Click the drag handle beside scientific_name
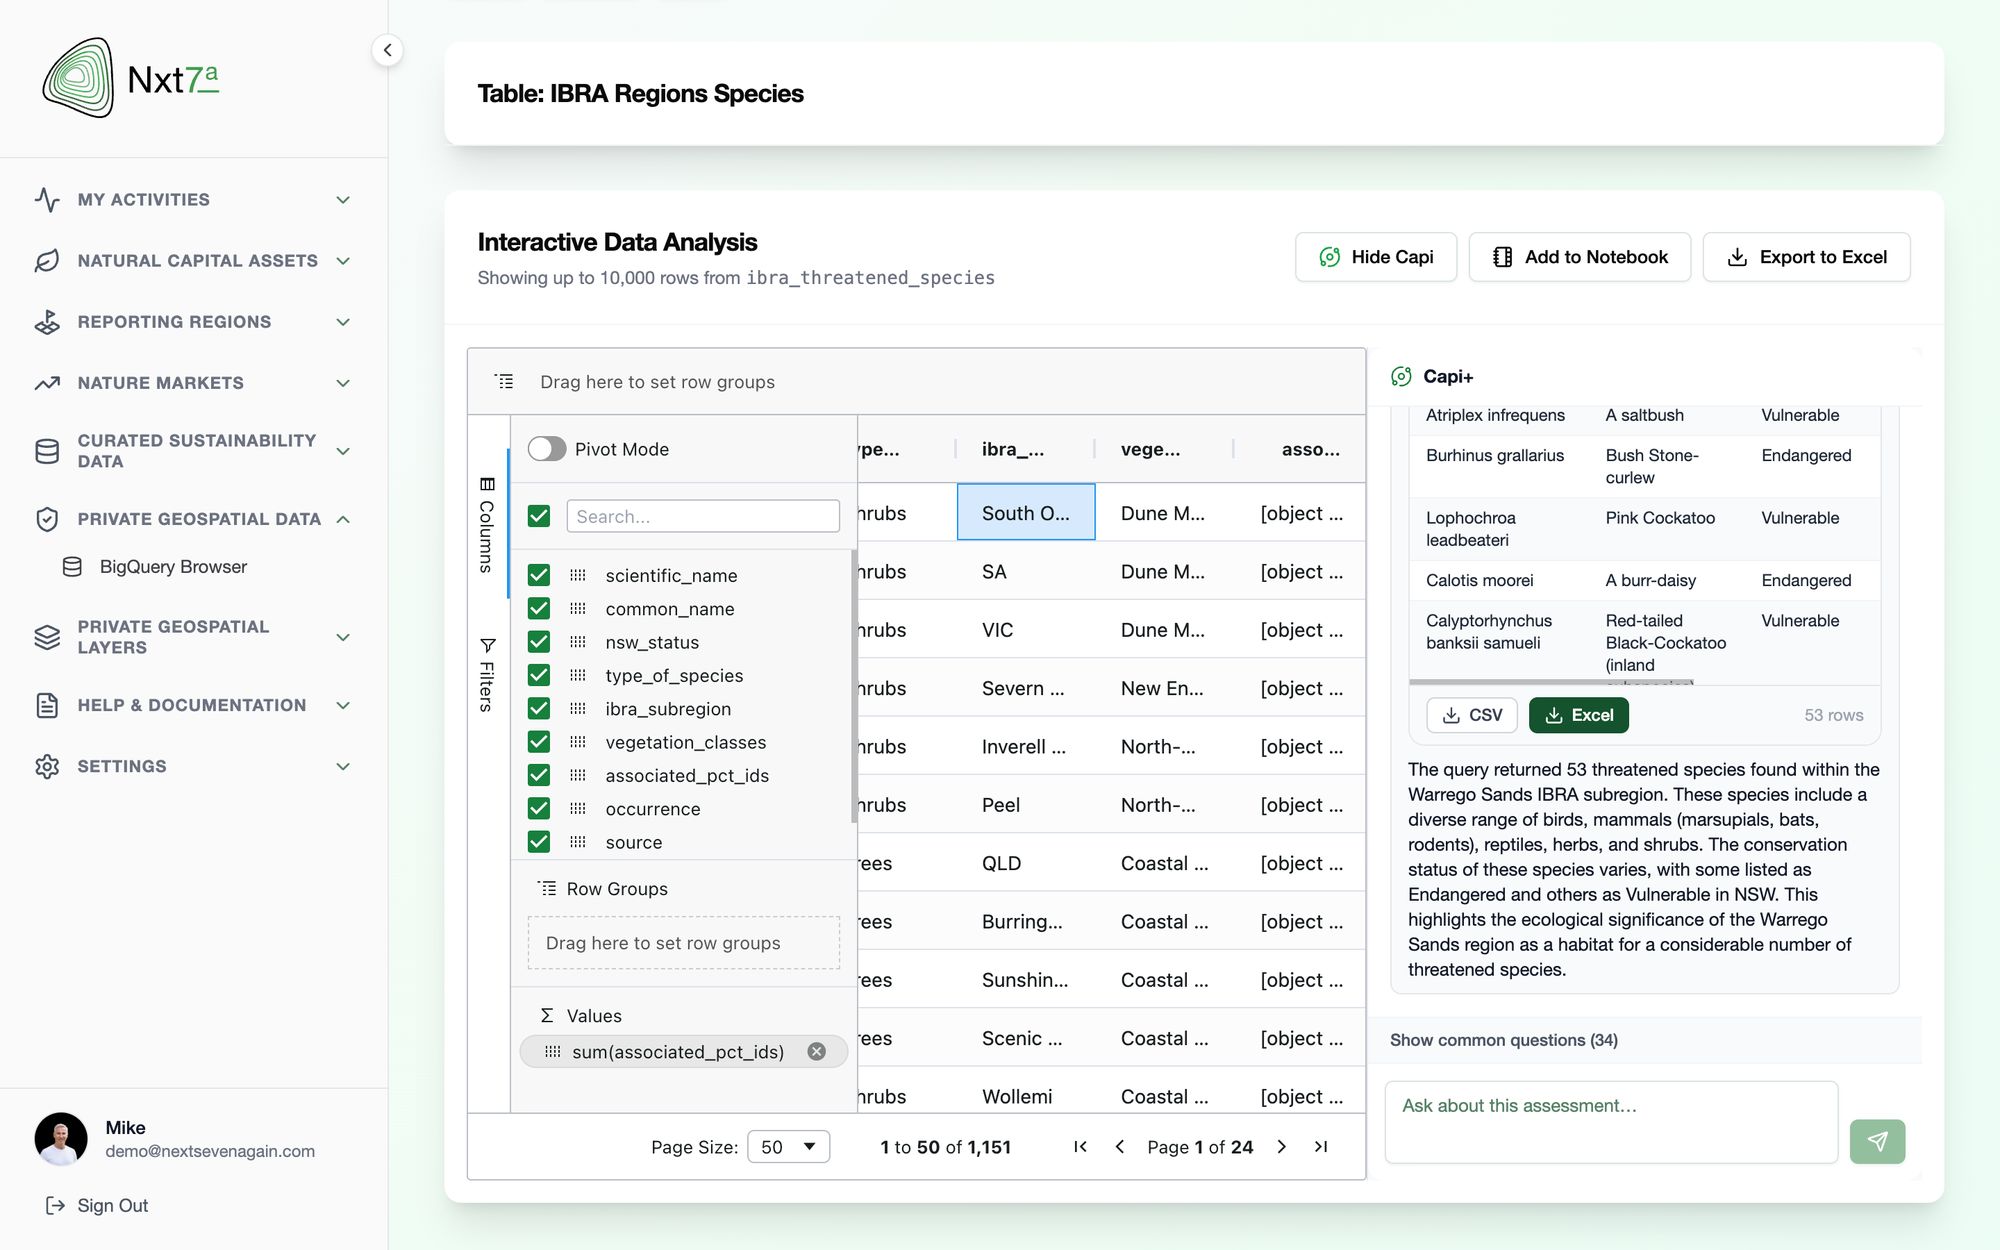Image resolution: width=2000 pixels, height=1250 pixels. [578, 575]
